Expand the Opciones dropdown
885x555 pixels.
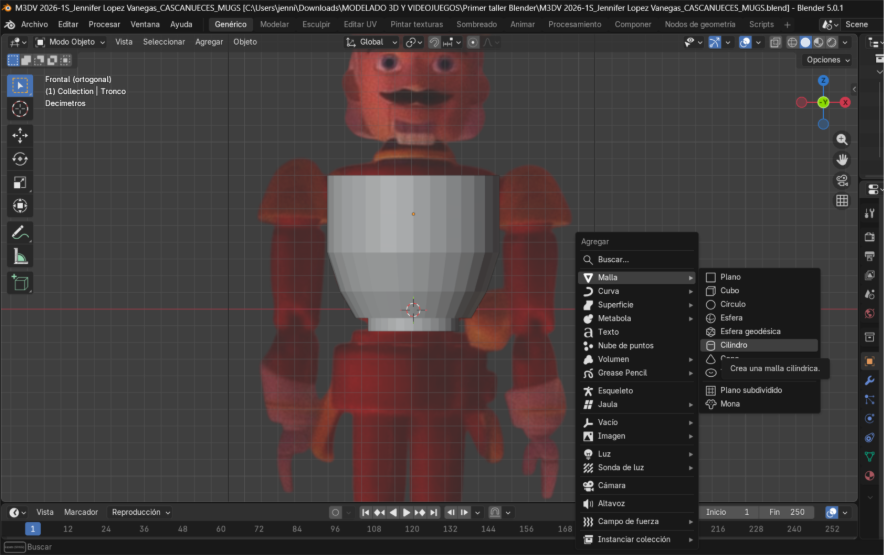[828, 60]
